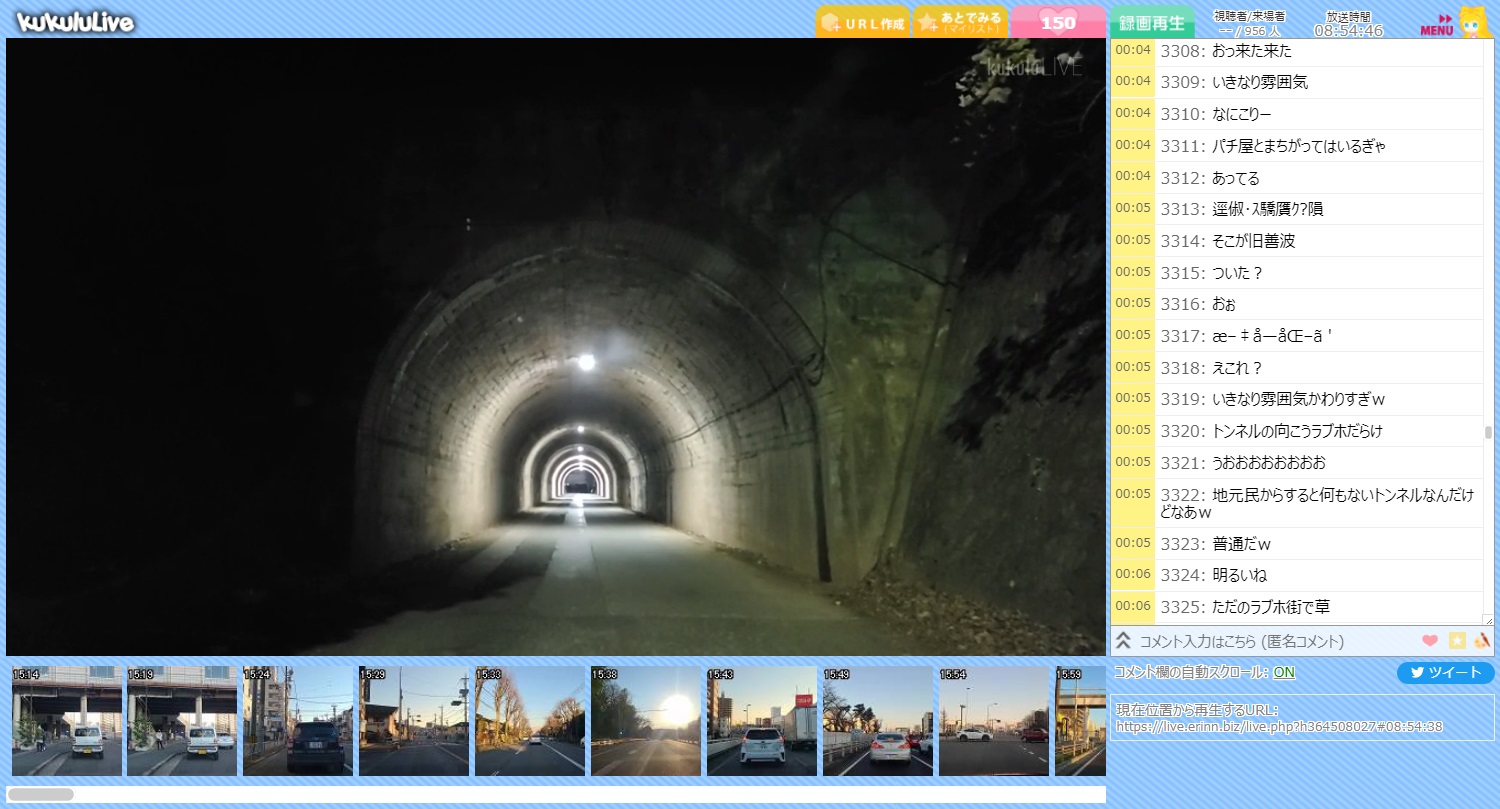This screenshot has width=1500, height=809.
Task: Open the 15:43 traffic thumbnail
Action: (762, 721)
